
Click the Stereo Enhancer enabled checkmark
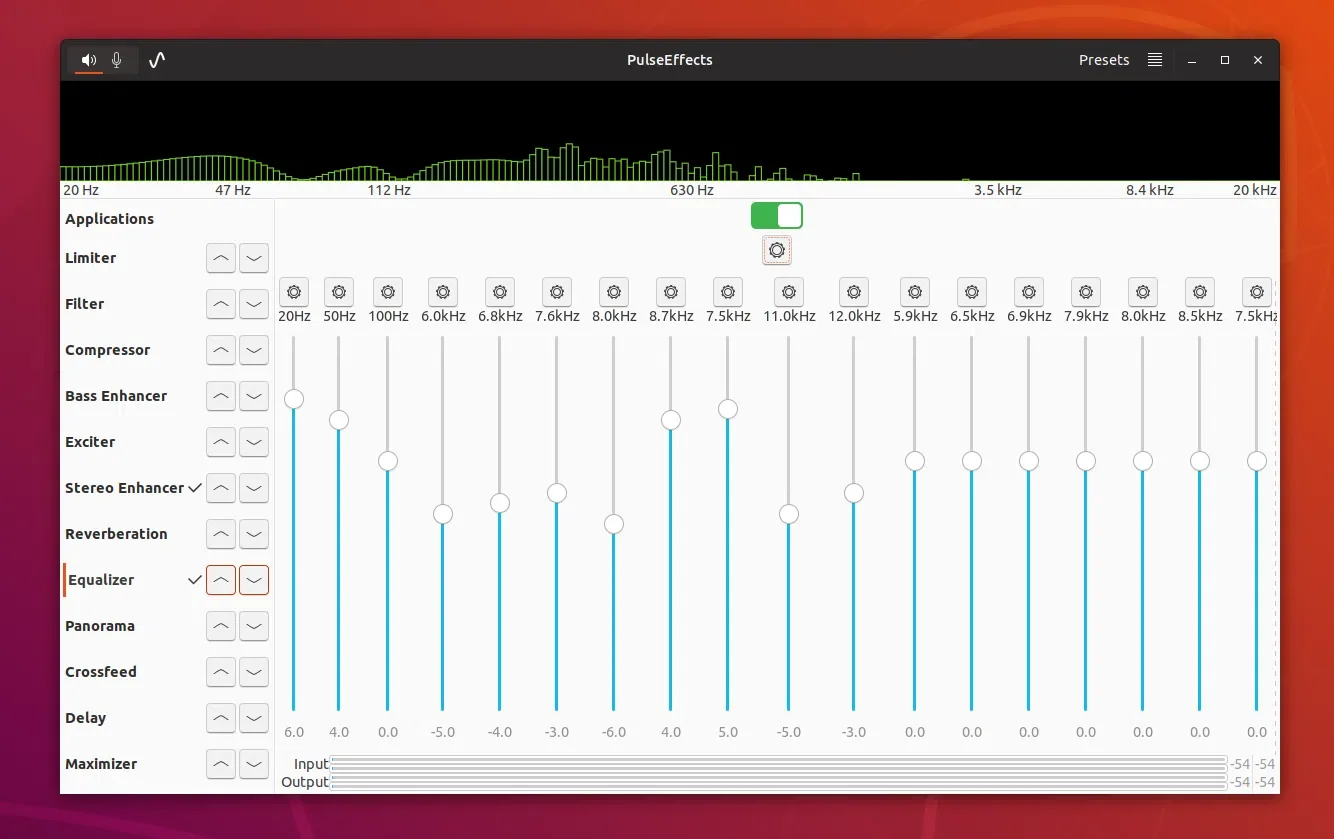(x=196, y=488)
